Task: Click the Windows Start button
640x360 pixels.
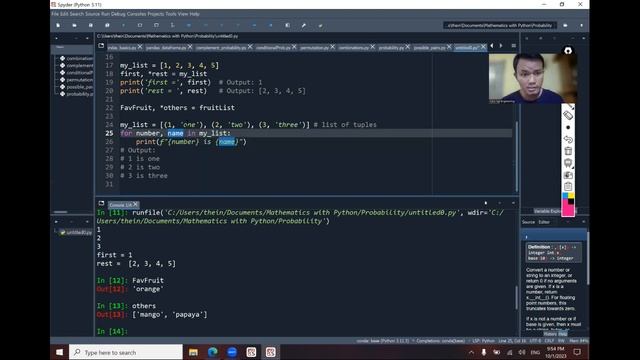Action: click(x=59, y=352)
